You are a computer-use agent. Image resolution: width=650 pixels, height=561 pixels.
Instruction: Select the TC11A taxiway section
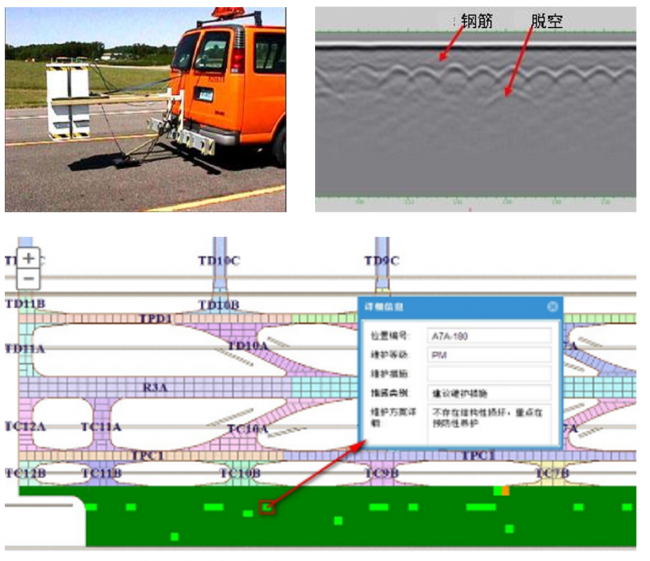(101, 427)
